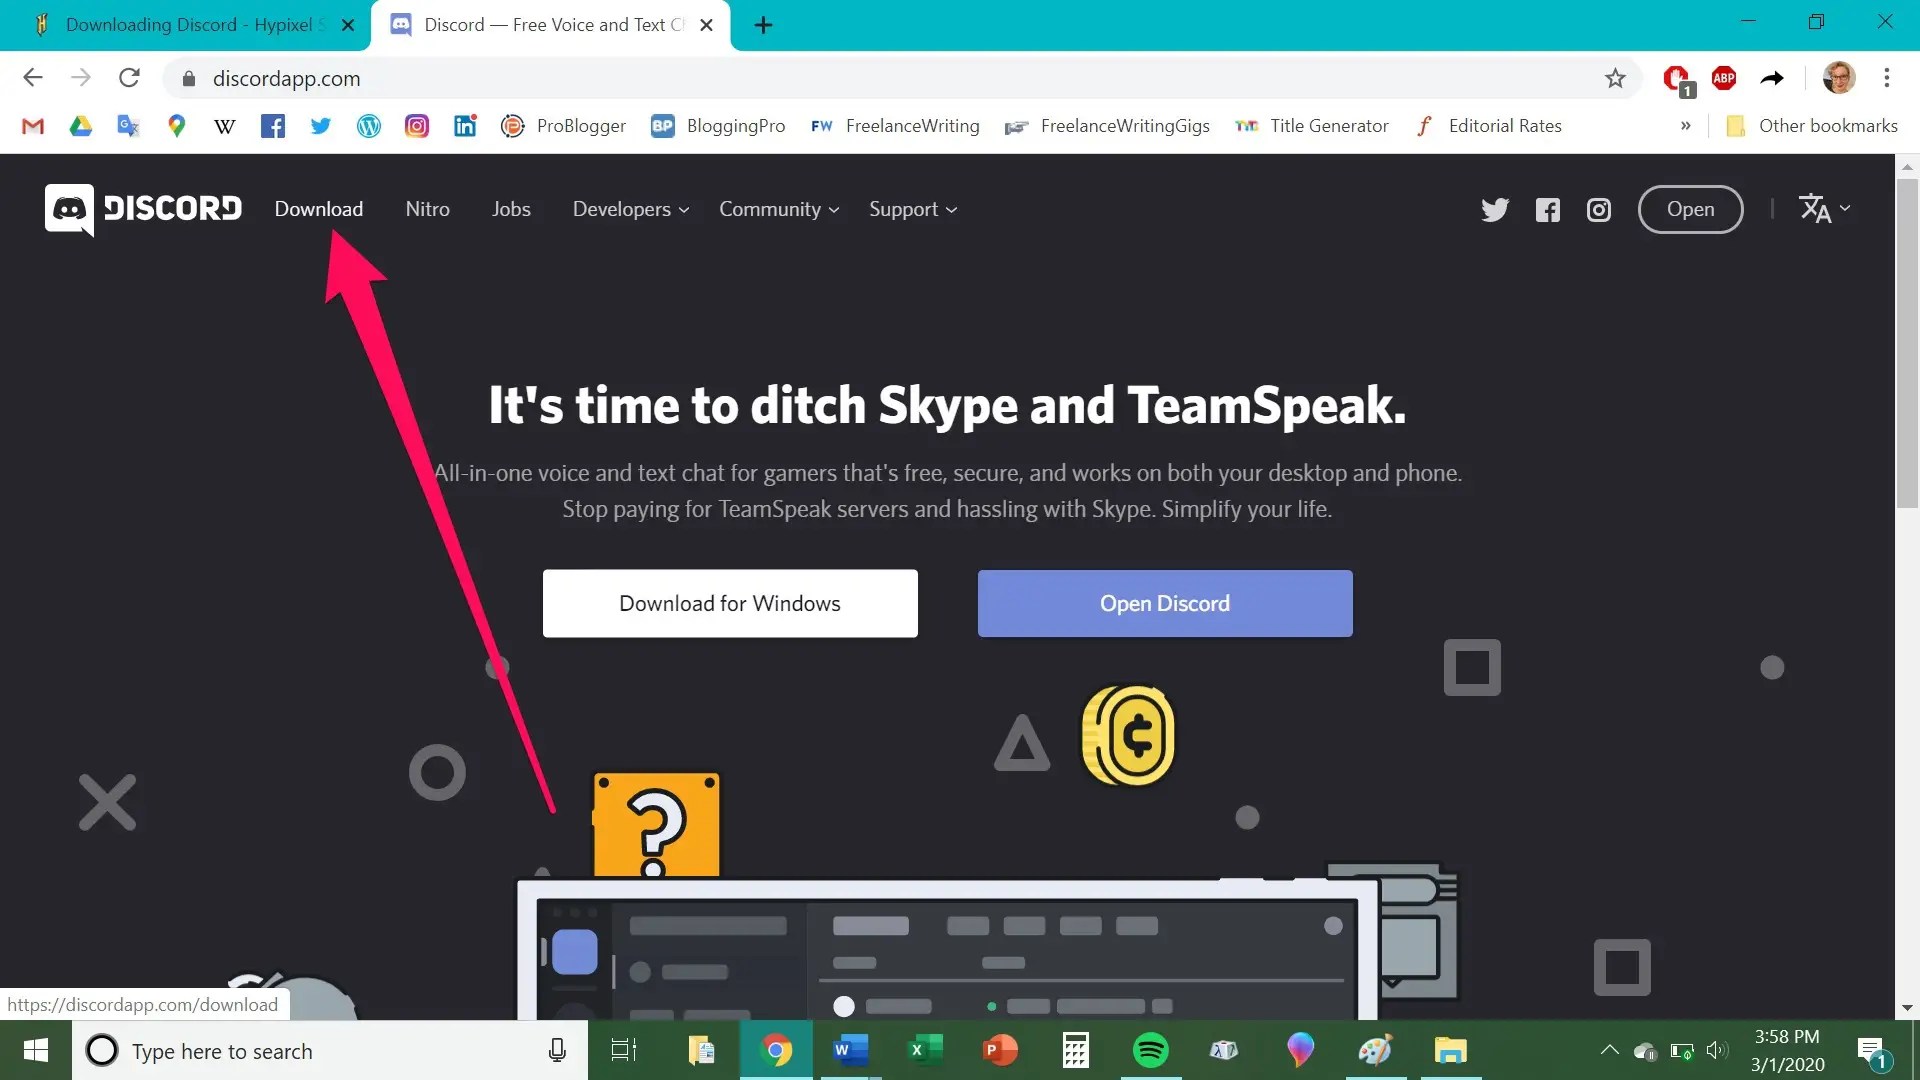Image resolution: width=1920 pixels, height=1080 pixels.
Task: Launch Spotify from the taskbar
Action: point(1150,1050)
